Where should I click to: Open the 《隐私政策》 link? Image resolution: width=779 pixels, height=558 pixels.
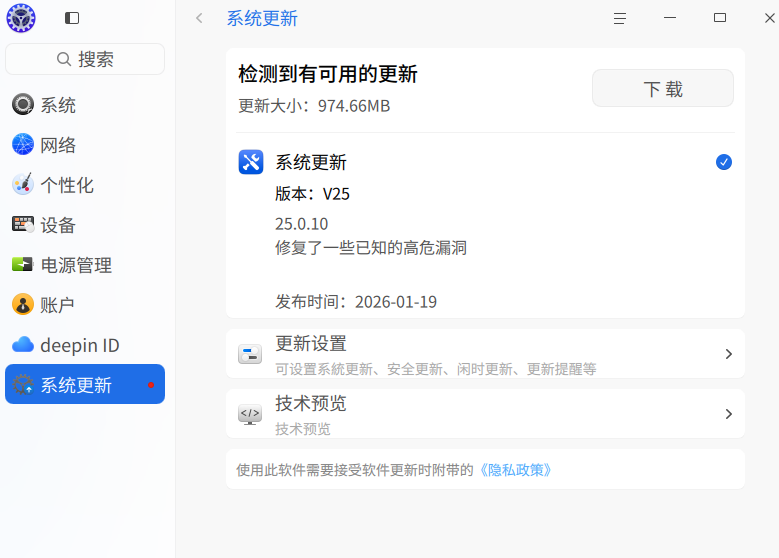[x=516, y=470]
